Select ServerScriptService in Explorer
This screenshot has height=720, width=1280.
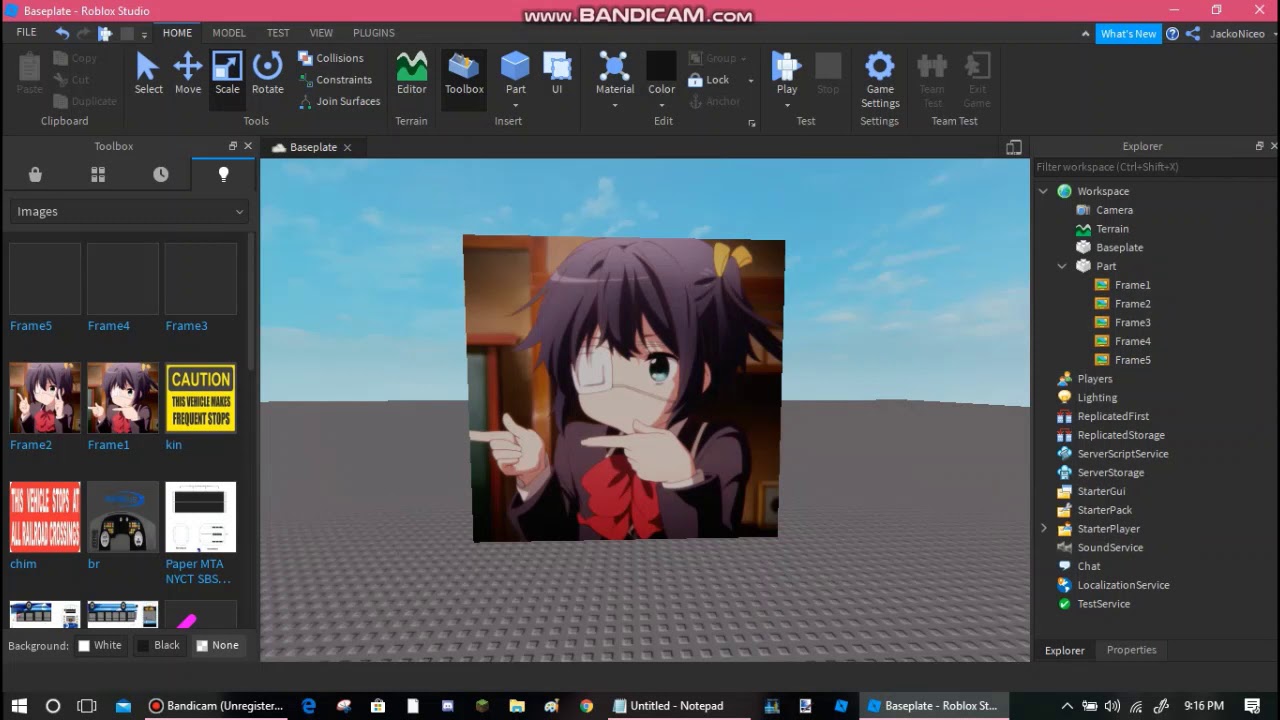point(1122,454)
